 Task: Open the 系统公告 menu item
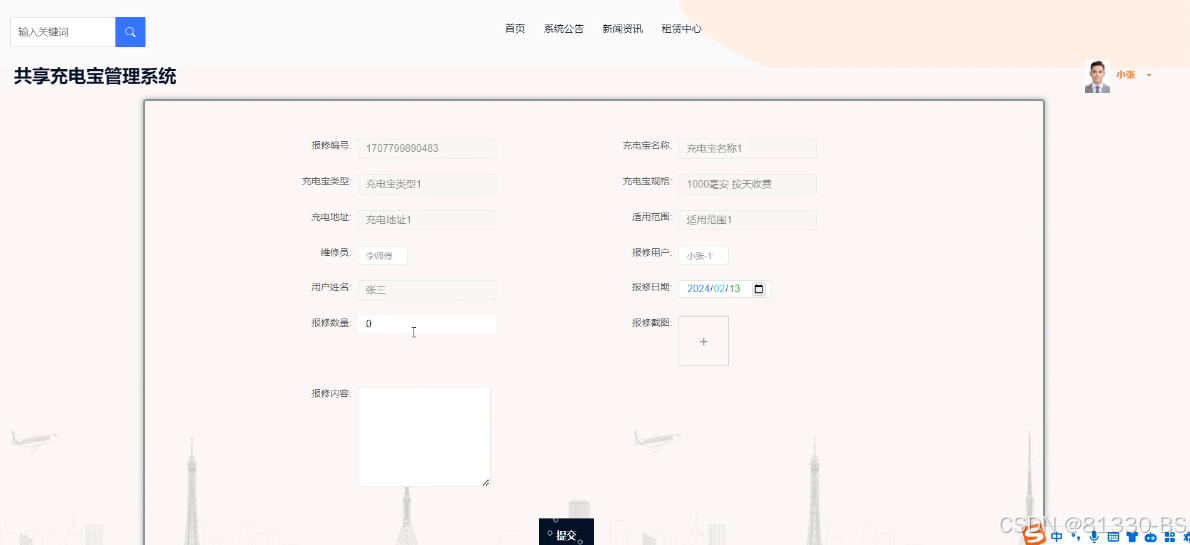click(564, 29)
